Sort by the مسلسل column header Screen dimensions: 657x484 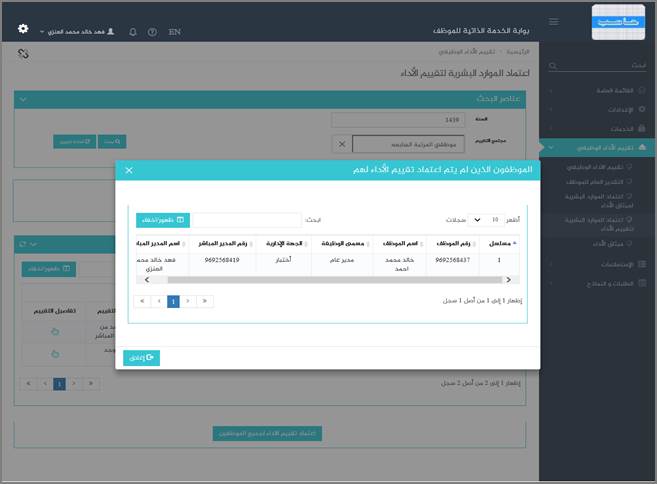500,243
